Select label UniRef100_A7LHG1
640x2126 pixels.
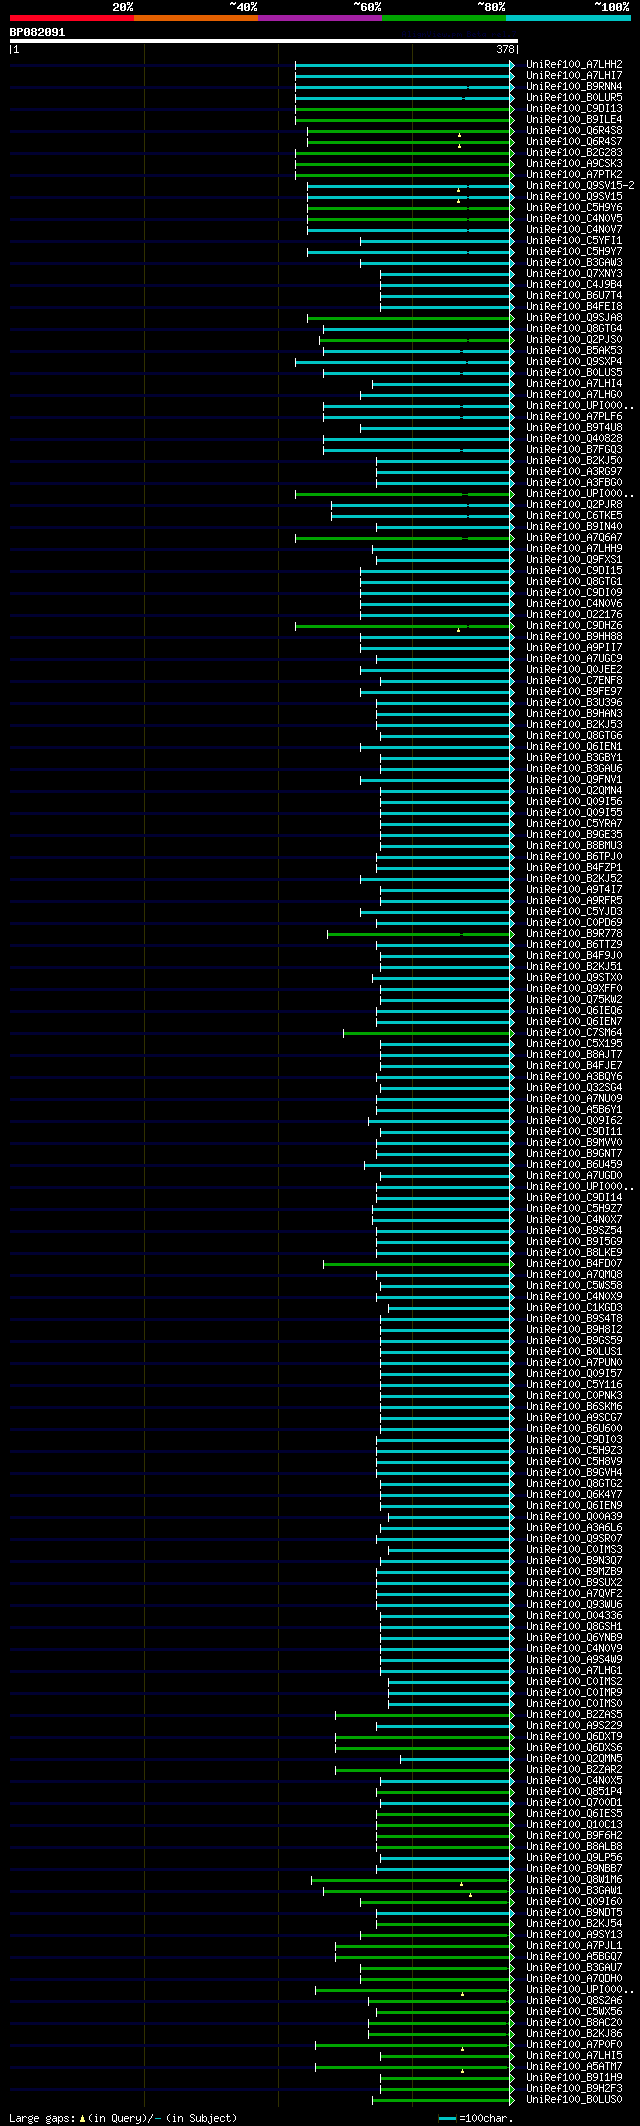(574, 1671)
